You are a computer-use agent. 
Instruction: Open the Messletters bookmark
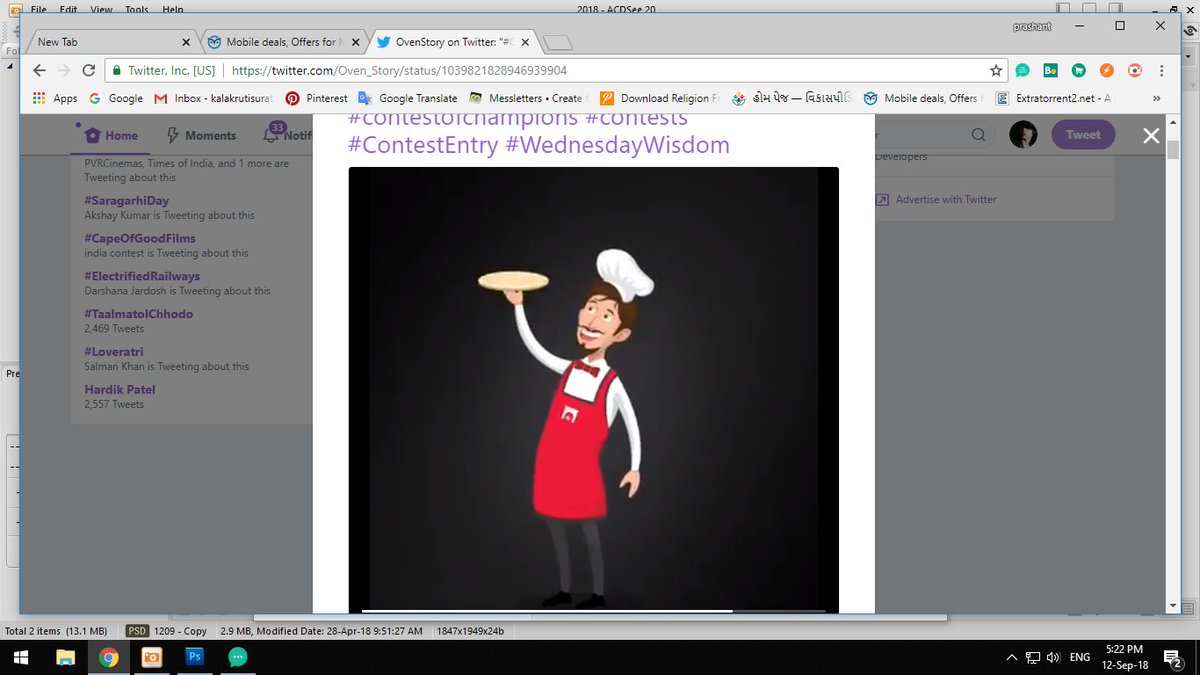click(x=527, y=98)
